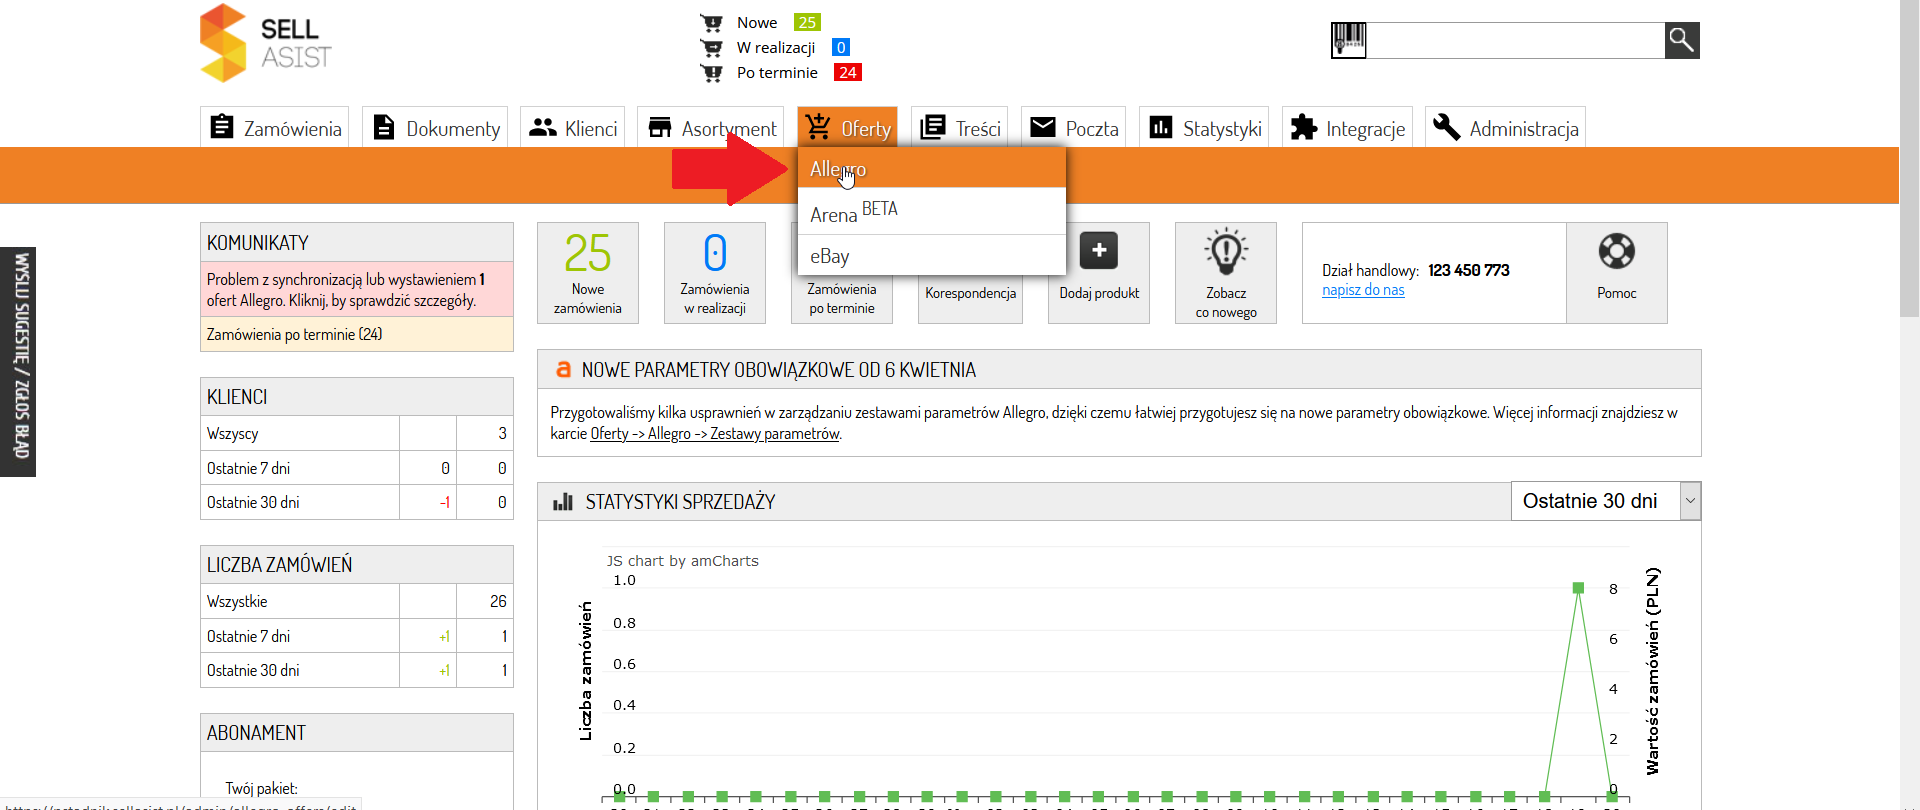Click the Ostatnie 7 dni row in Klienci
Viewport: 1920px width, 810px height.
(x=357, y=468)
